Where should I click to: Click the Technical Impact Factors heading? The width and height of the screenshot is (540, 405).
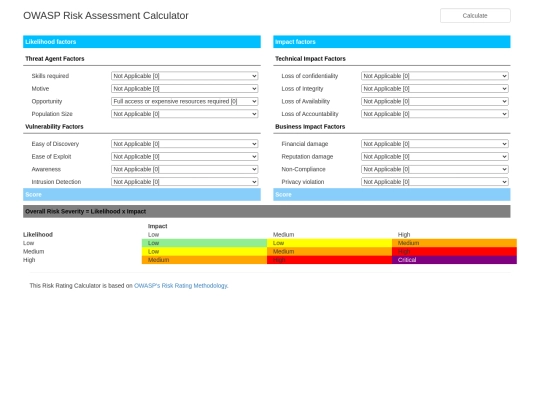click(310, 59)
